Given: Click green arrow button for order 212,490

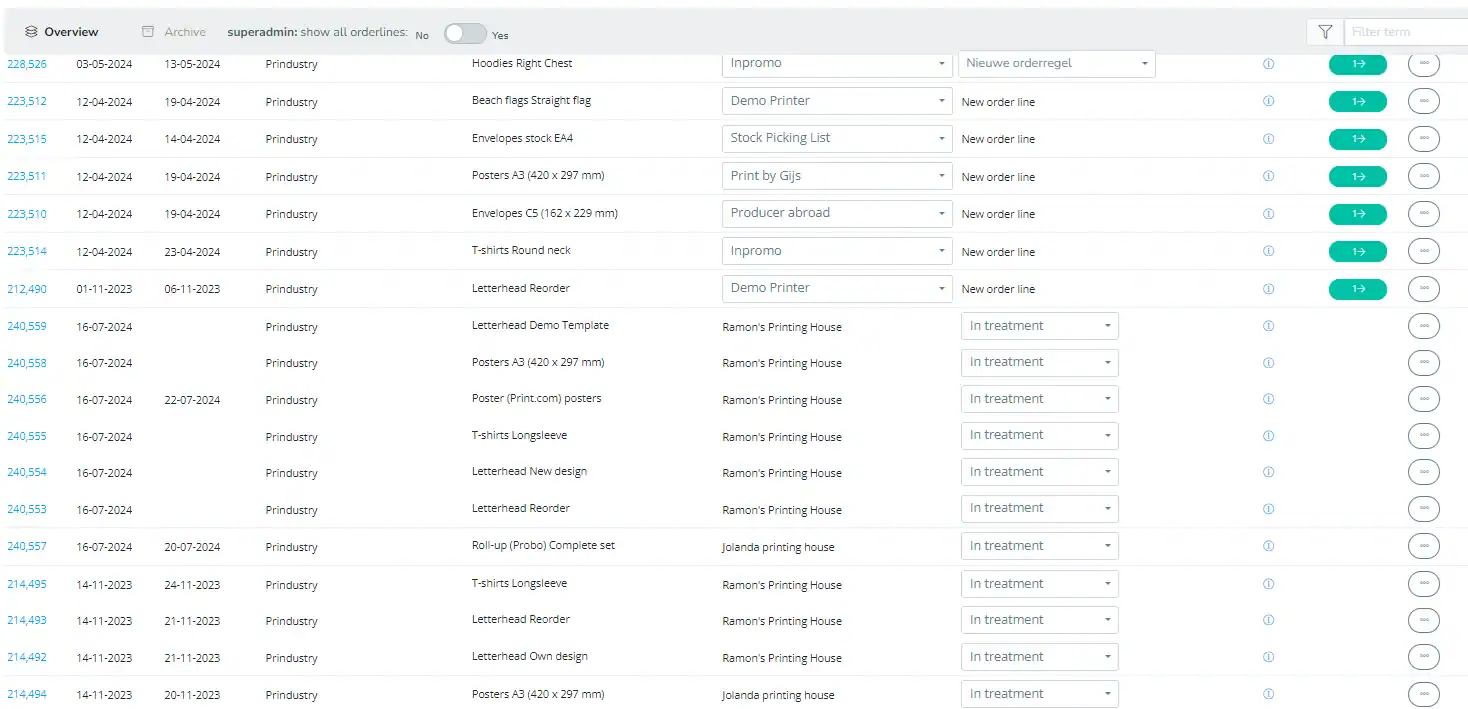Looking at the screenshot, I should pos(1357,289).
